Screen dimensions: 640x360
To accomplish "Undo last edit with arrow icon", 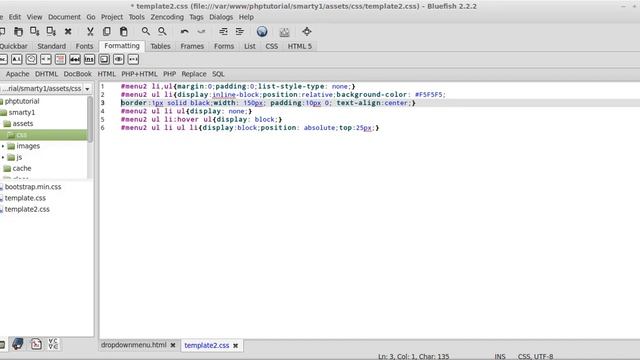I will pos(184,31).
